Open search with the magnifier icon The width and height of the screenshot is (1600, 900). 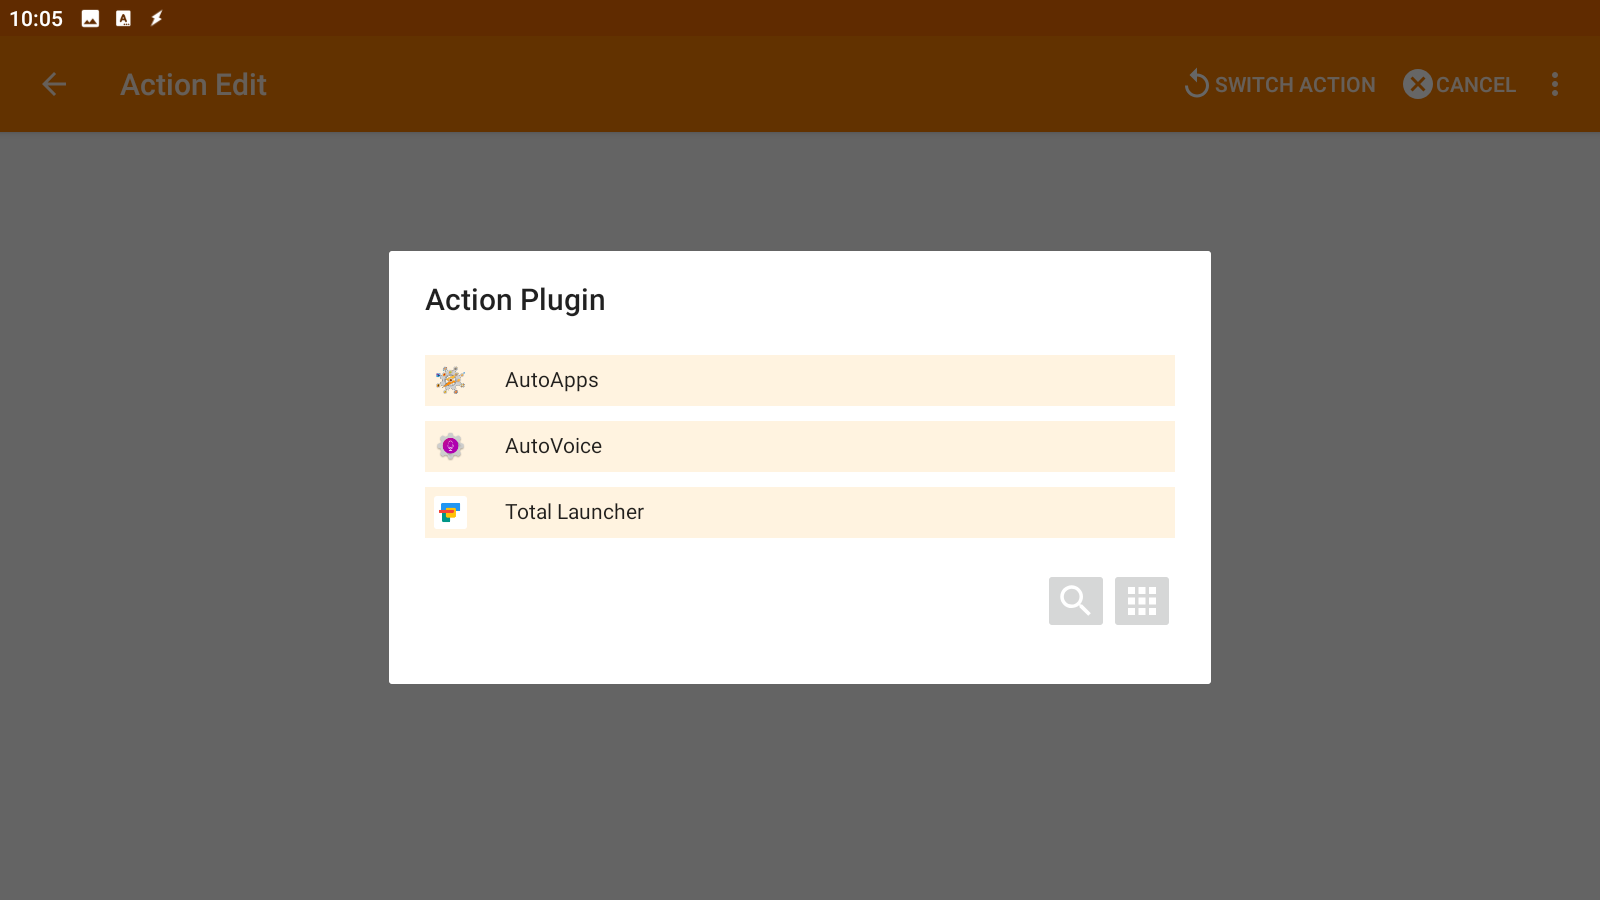1076,601
